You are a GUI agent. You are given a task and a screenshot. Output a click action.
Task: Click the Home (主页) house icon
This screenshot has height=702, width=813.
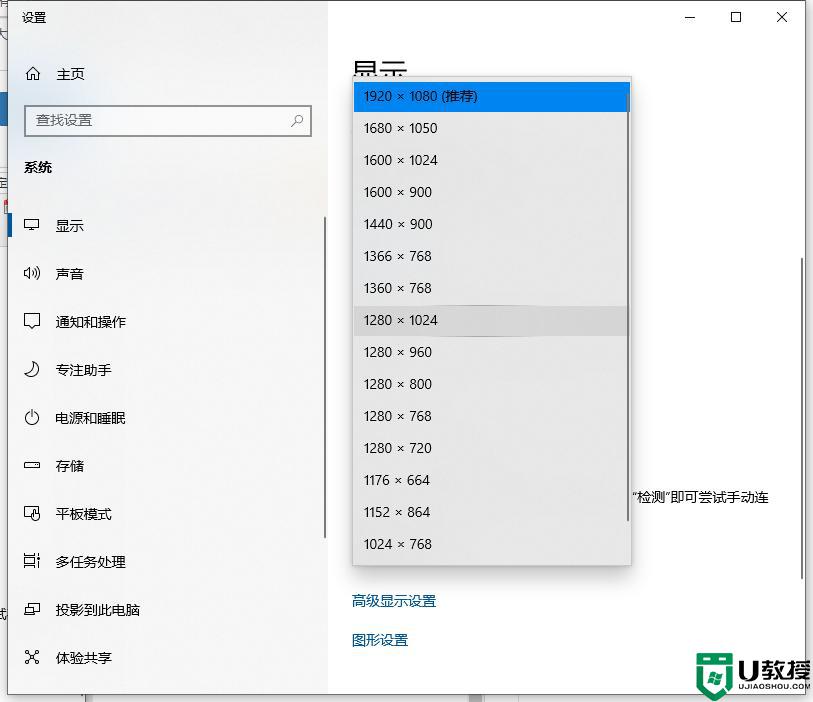pyautogui.click(x=33, y=74)
